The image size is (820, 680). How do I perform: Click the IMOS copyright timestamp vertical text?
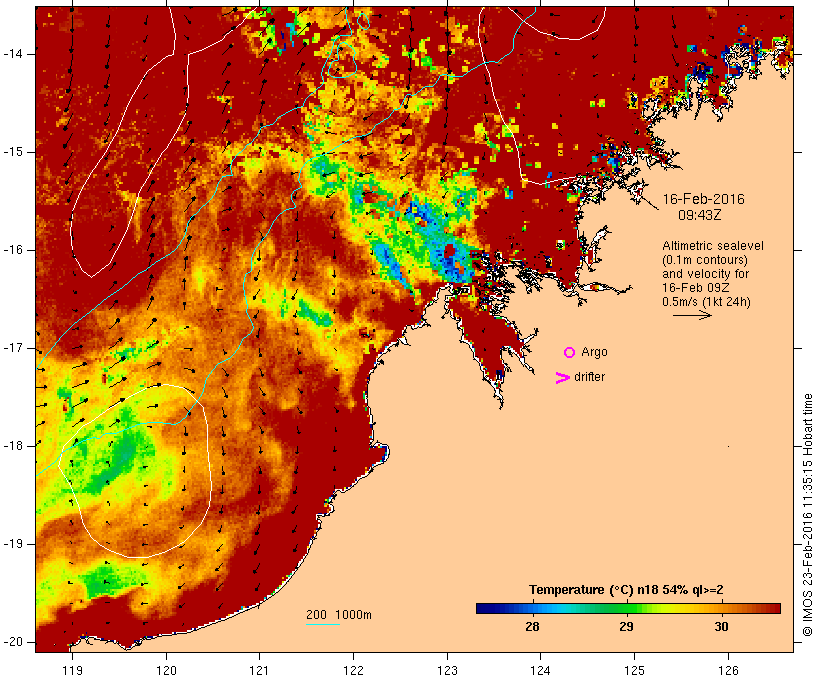807,515
